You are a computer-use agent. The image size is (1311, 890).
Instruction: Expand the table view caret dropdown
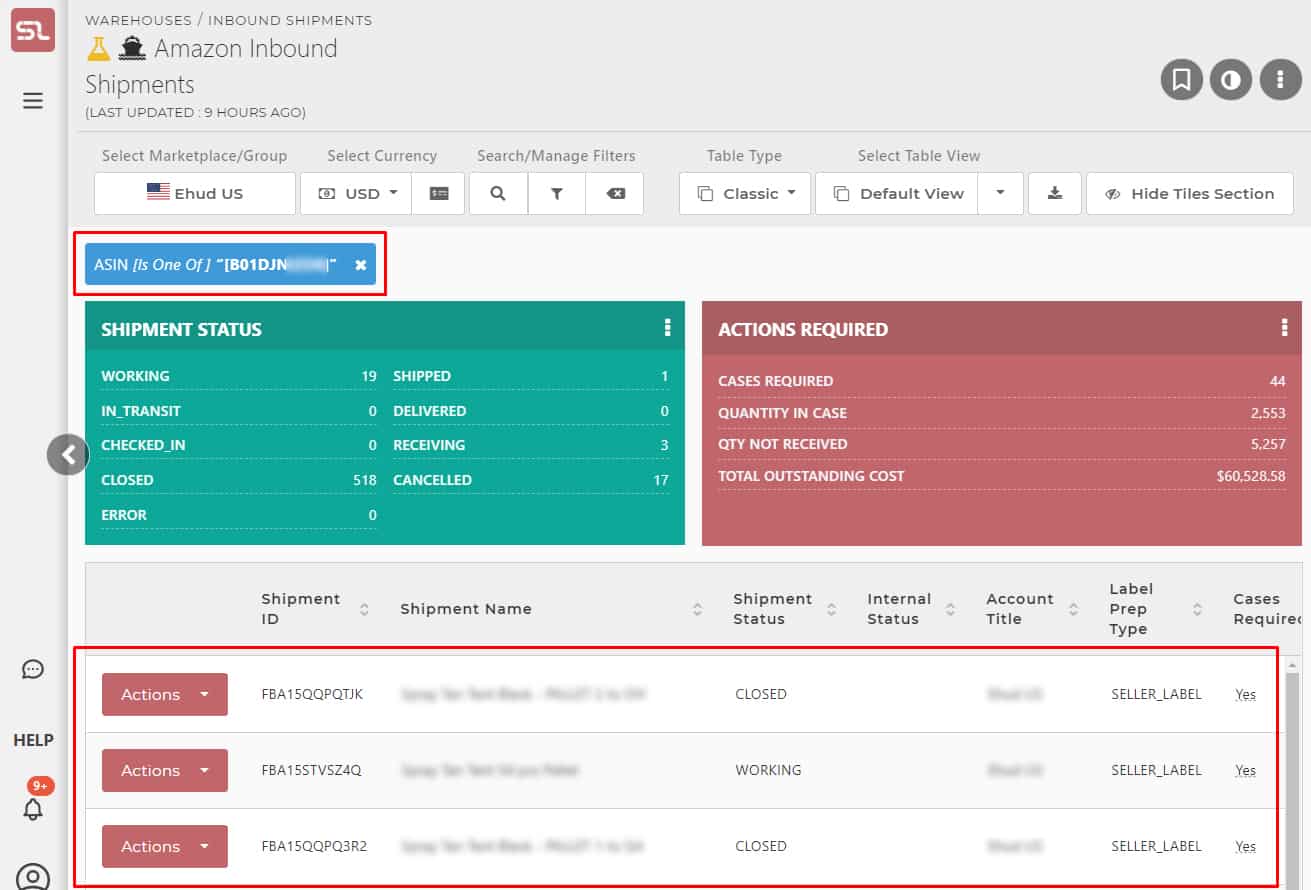coord(1000,194)
